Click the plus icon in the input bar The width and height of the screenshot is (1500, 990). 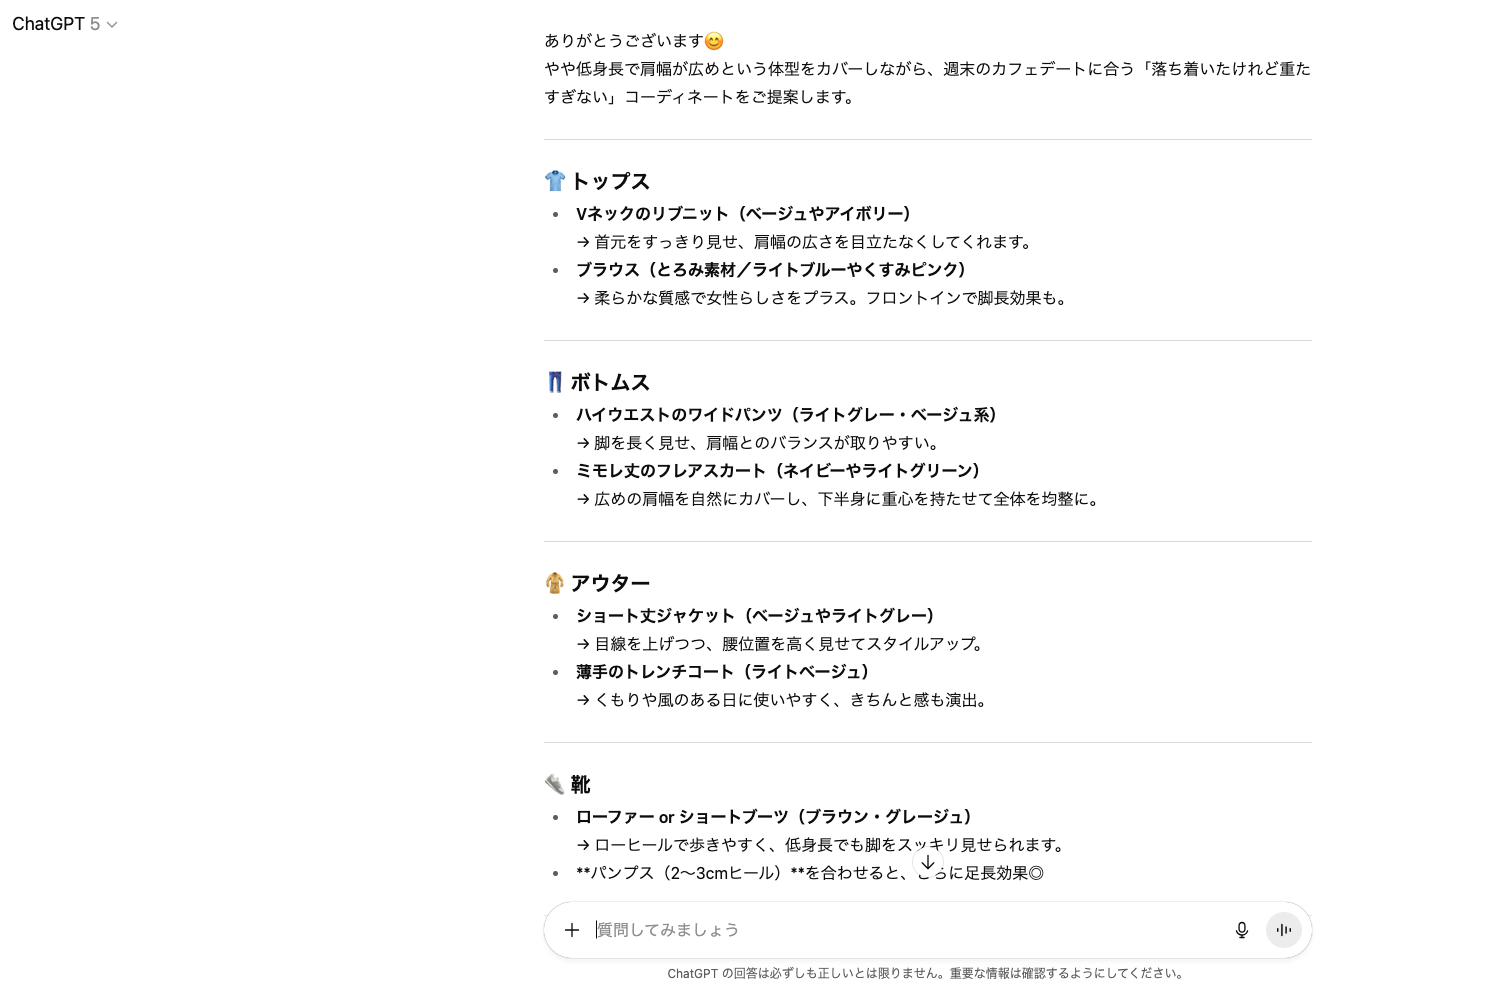pos(572,930)
